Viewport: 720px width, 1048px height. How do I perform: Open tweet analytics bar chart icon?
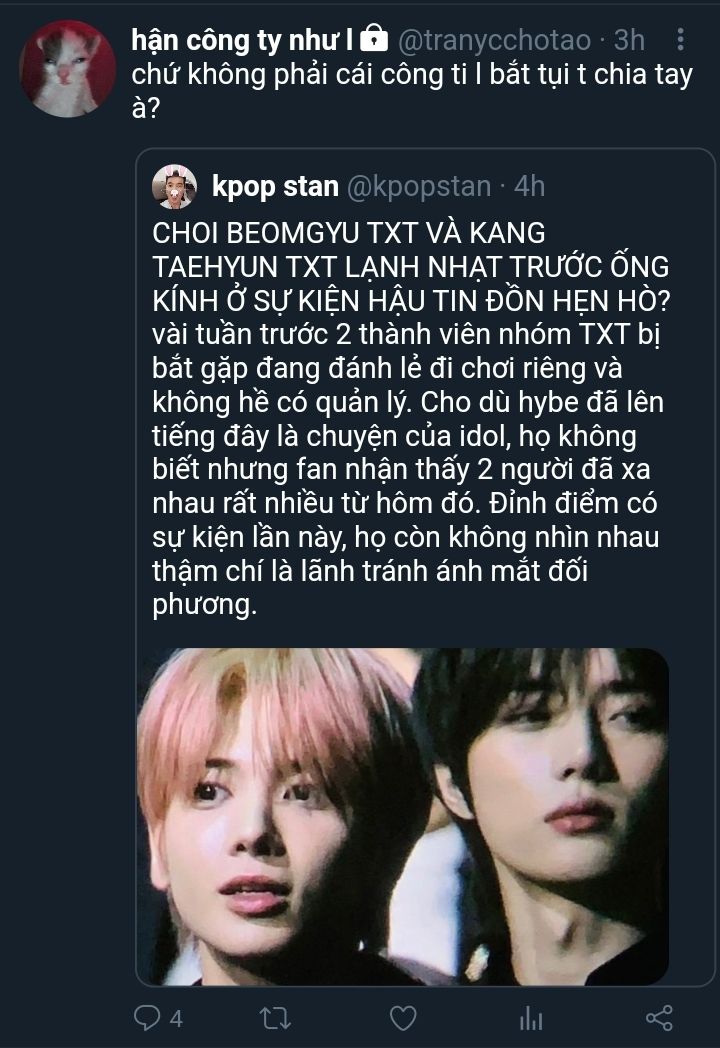pos(531,1018)
